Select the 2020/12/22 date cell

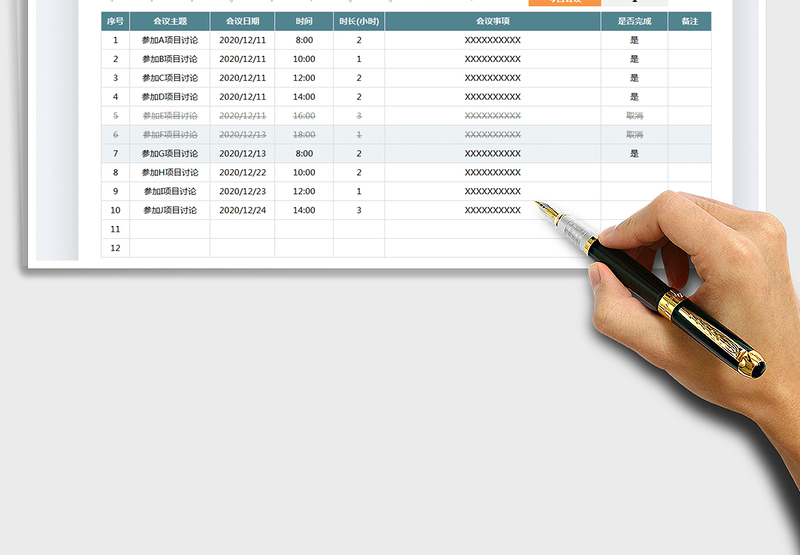(x=242, y=173)
